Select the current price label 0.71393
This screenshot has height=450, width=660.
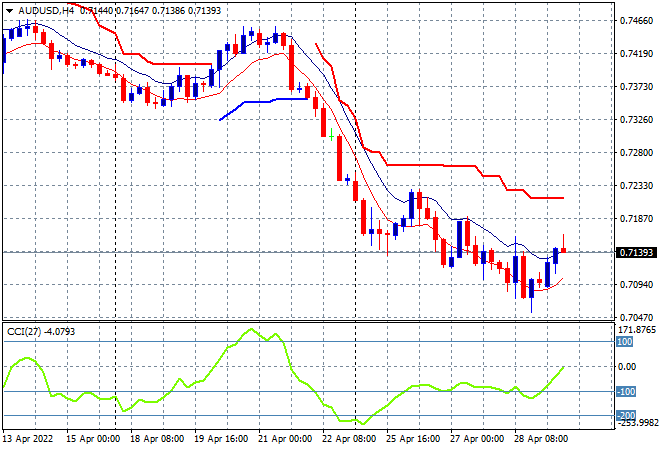[x=636, y=253]
